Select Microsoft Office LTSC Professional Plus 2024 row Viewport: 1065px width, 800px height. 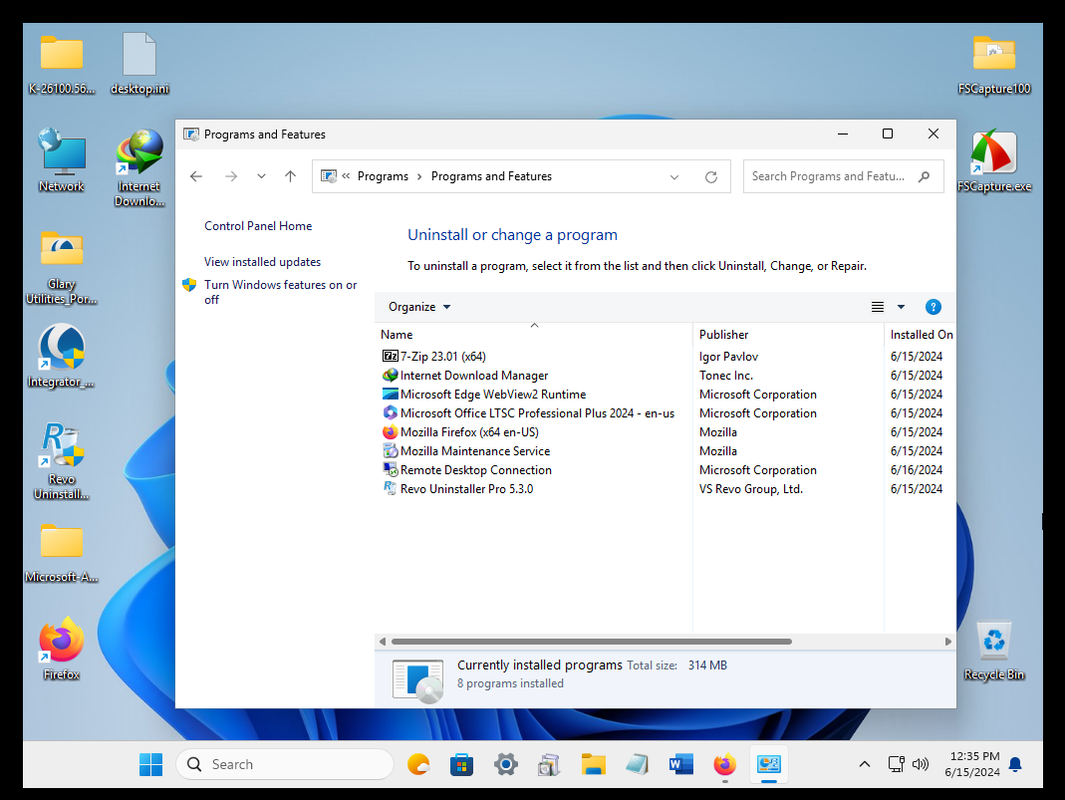tap(666, 413)
